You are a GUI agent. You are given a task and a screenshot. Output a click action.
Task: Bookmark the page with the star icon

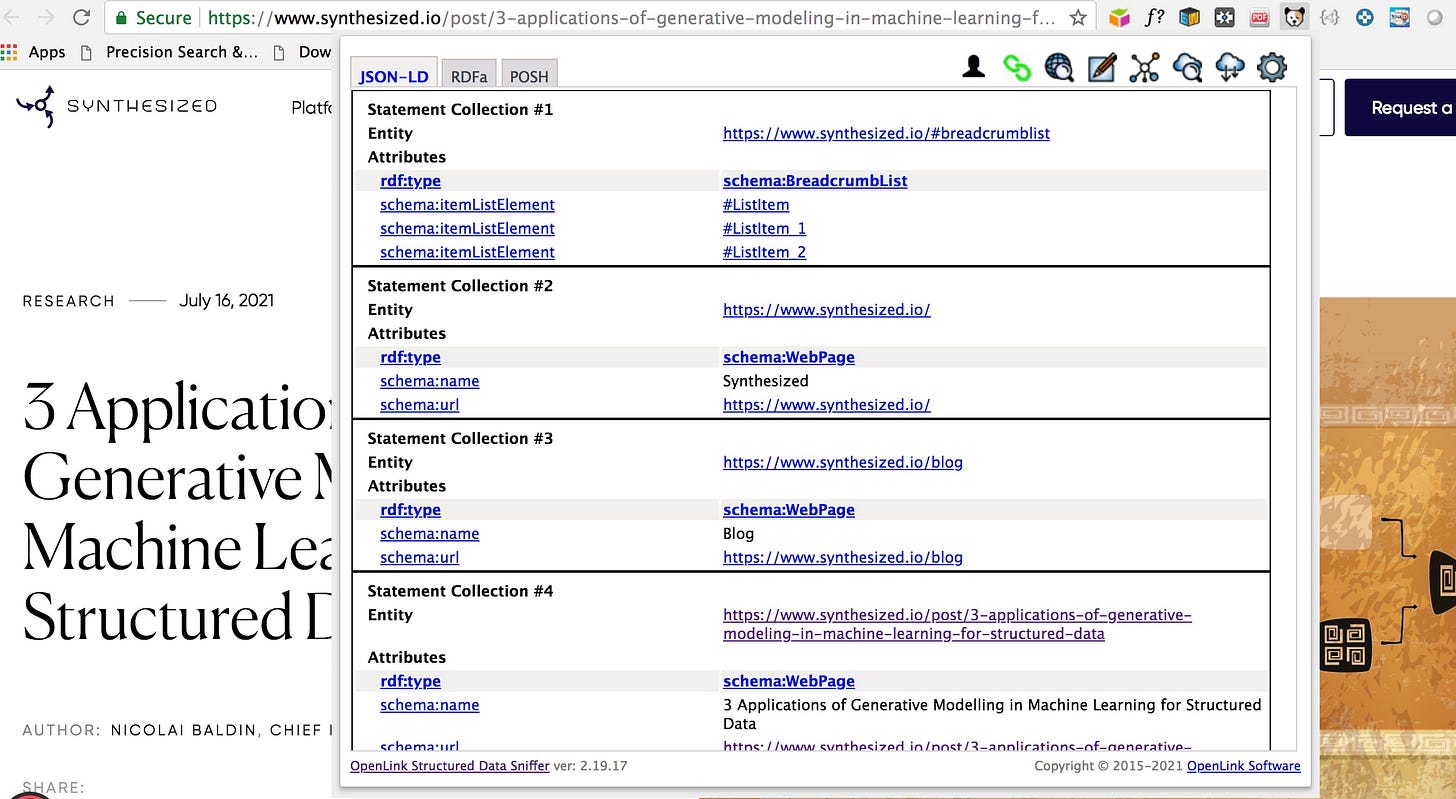(x=1078, y=17)
